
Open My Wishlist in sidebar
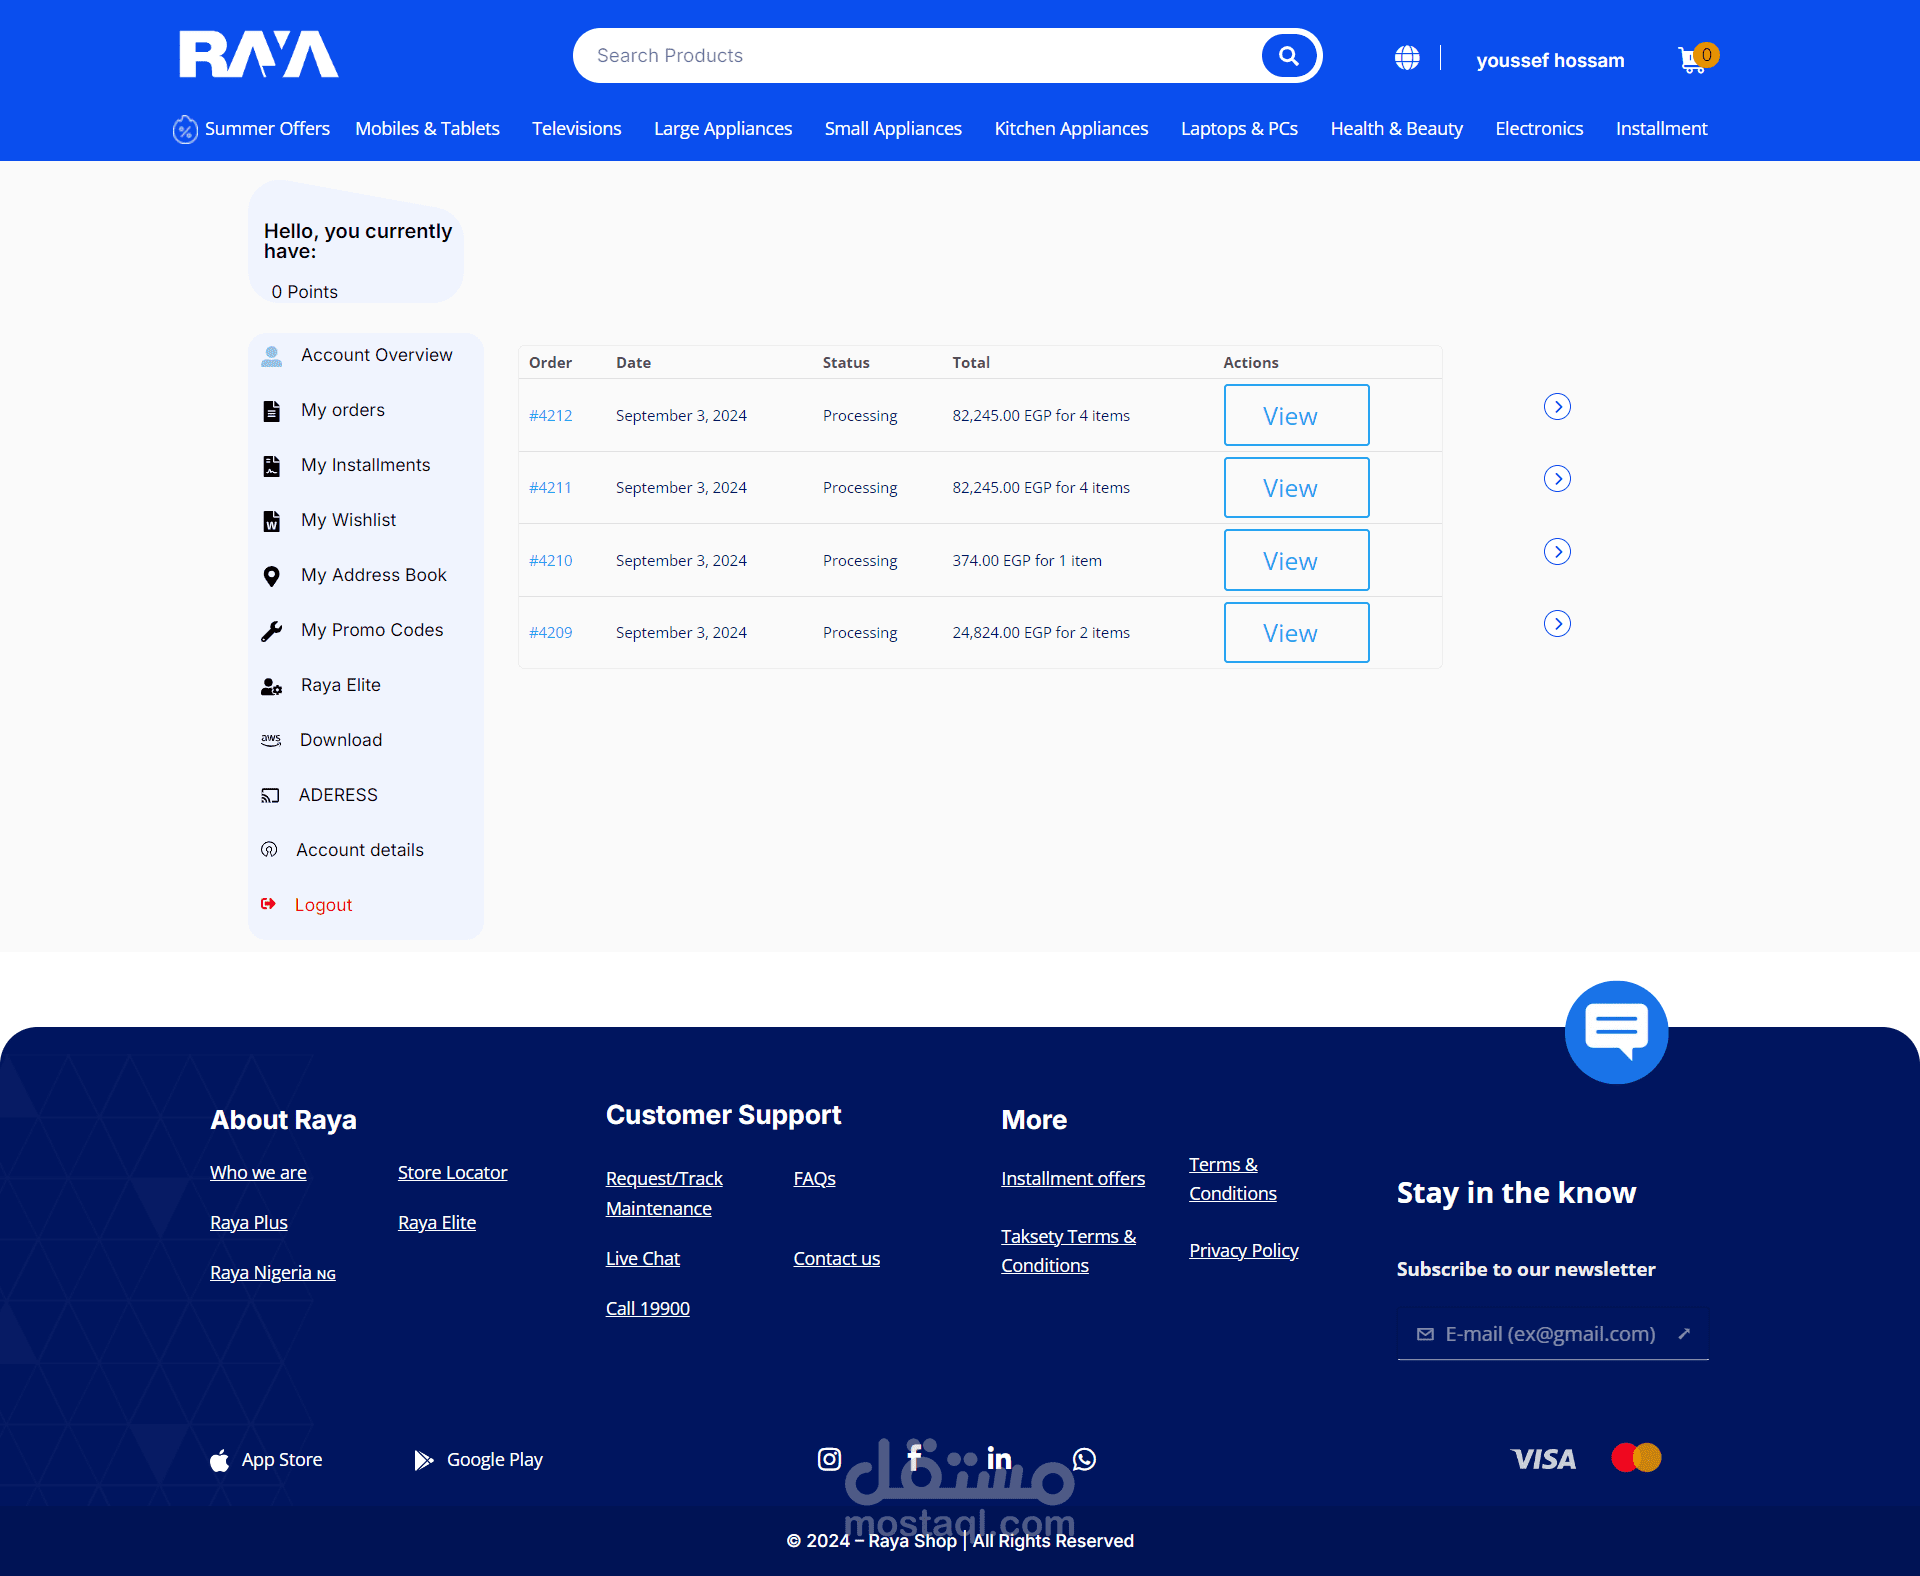pyautogui.click(x=348, y=520)
